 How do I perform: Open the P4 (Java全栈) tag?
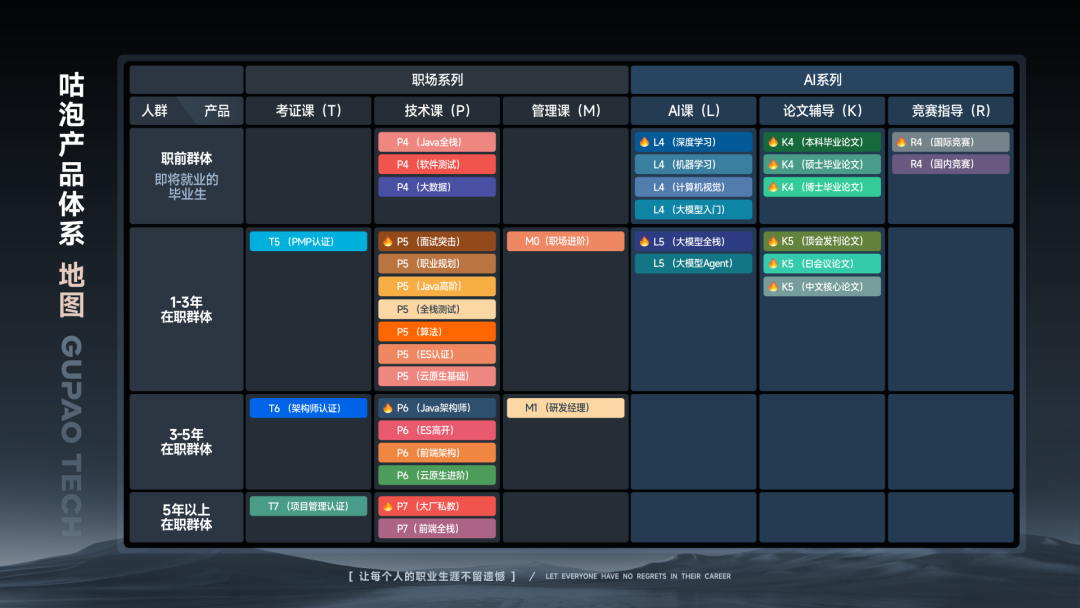pos(437,142)
